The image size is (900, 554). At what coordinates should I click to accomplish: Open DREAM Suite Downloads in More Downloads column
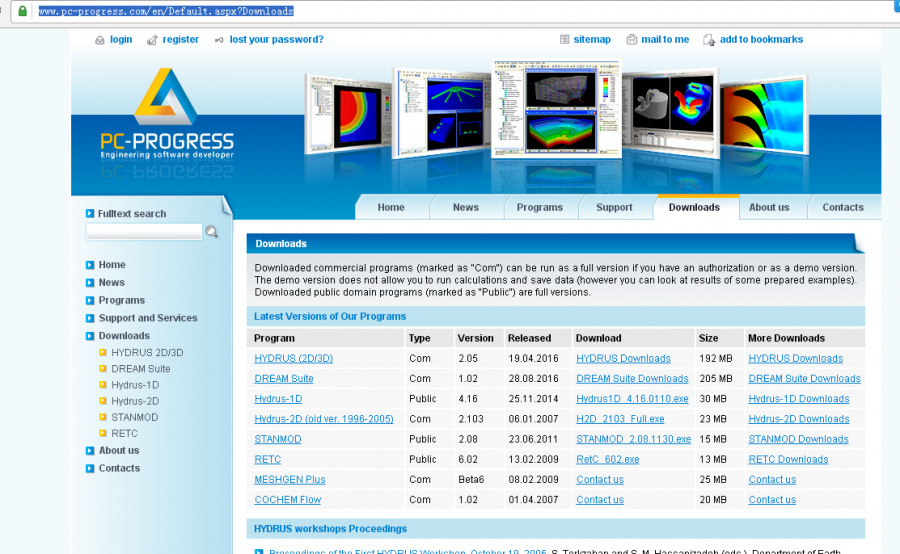coord(804,378)
